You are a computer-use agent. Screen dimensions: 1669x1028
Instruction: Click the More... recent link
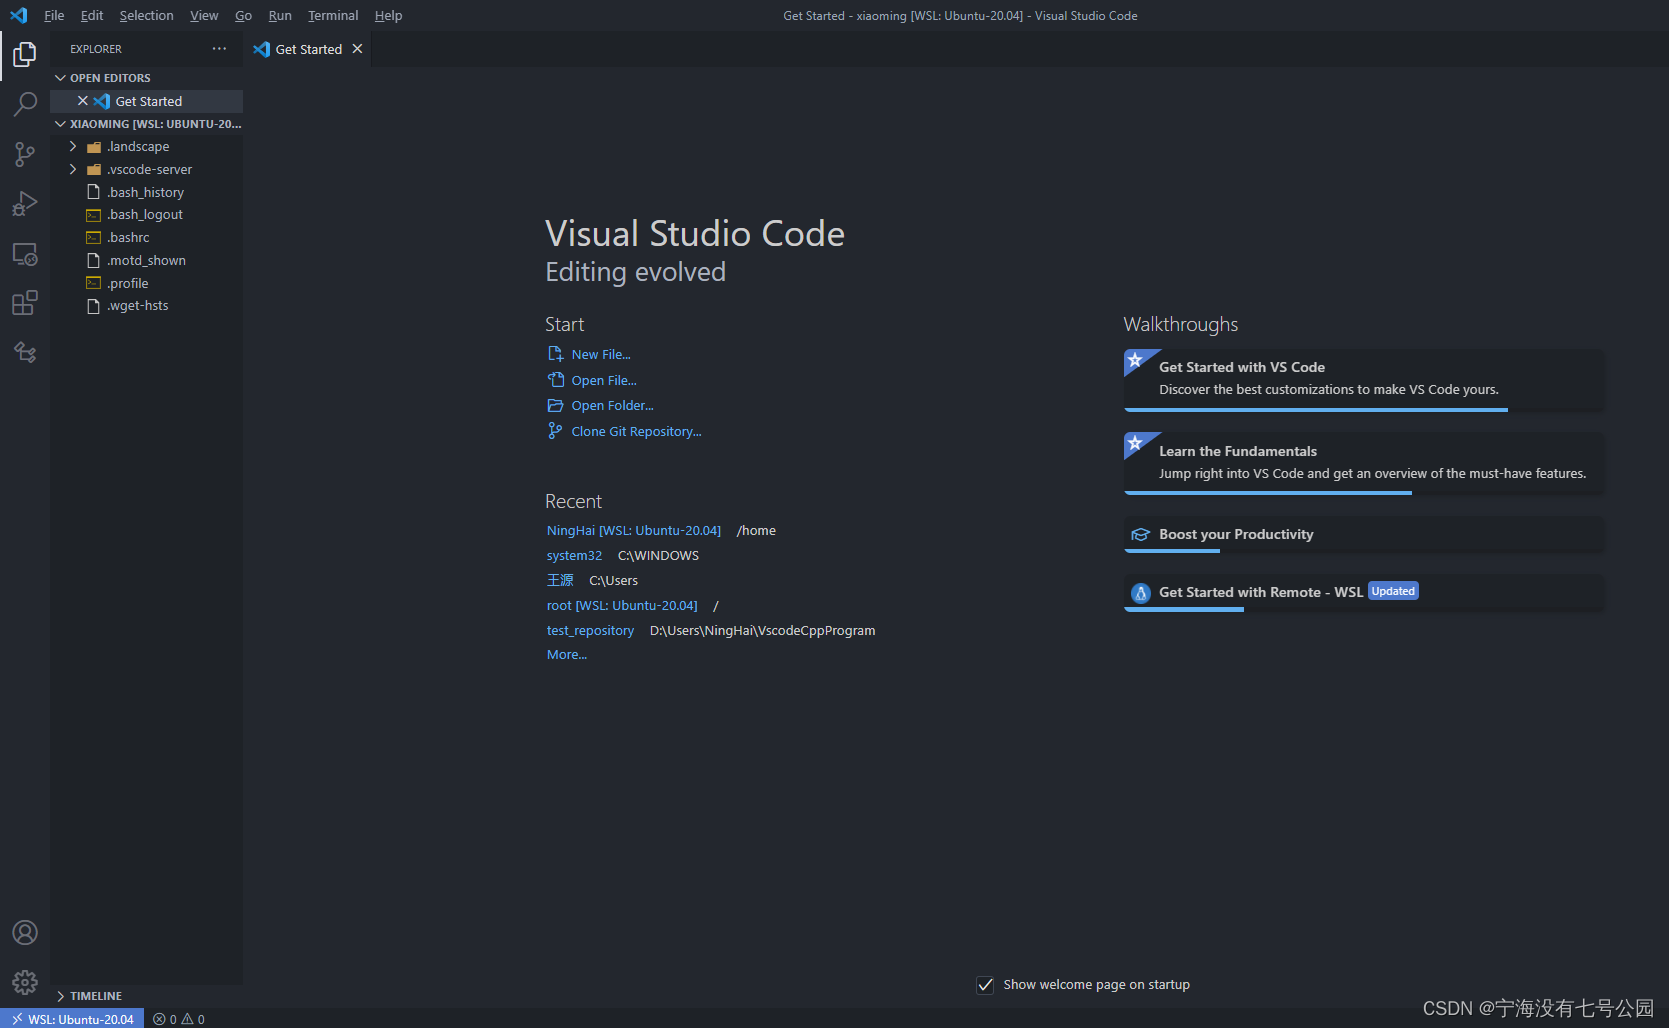(x=567, y=655)
